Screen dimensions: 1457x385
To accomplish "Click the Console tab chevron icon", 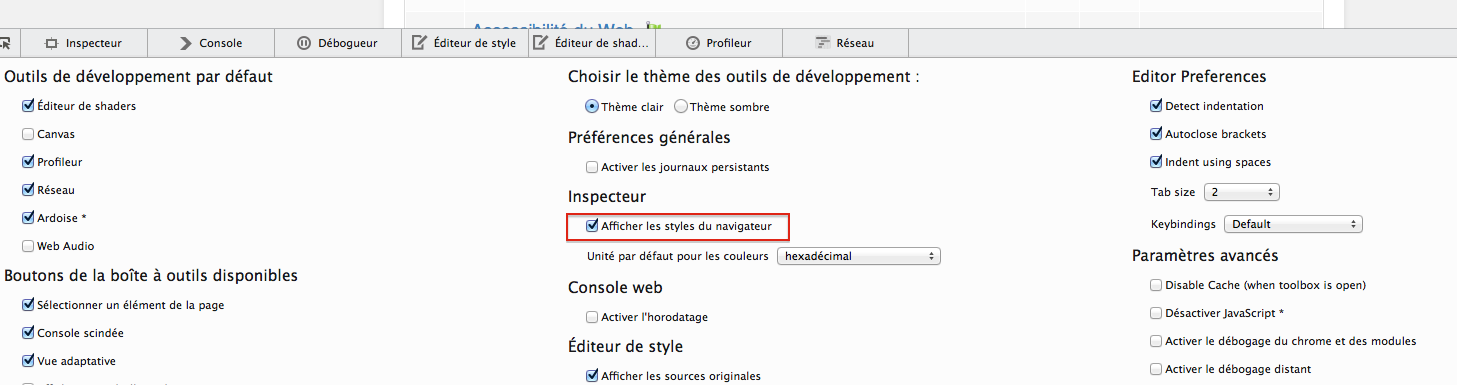I will (x=185, y=43).
